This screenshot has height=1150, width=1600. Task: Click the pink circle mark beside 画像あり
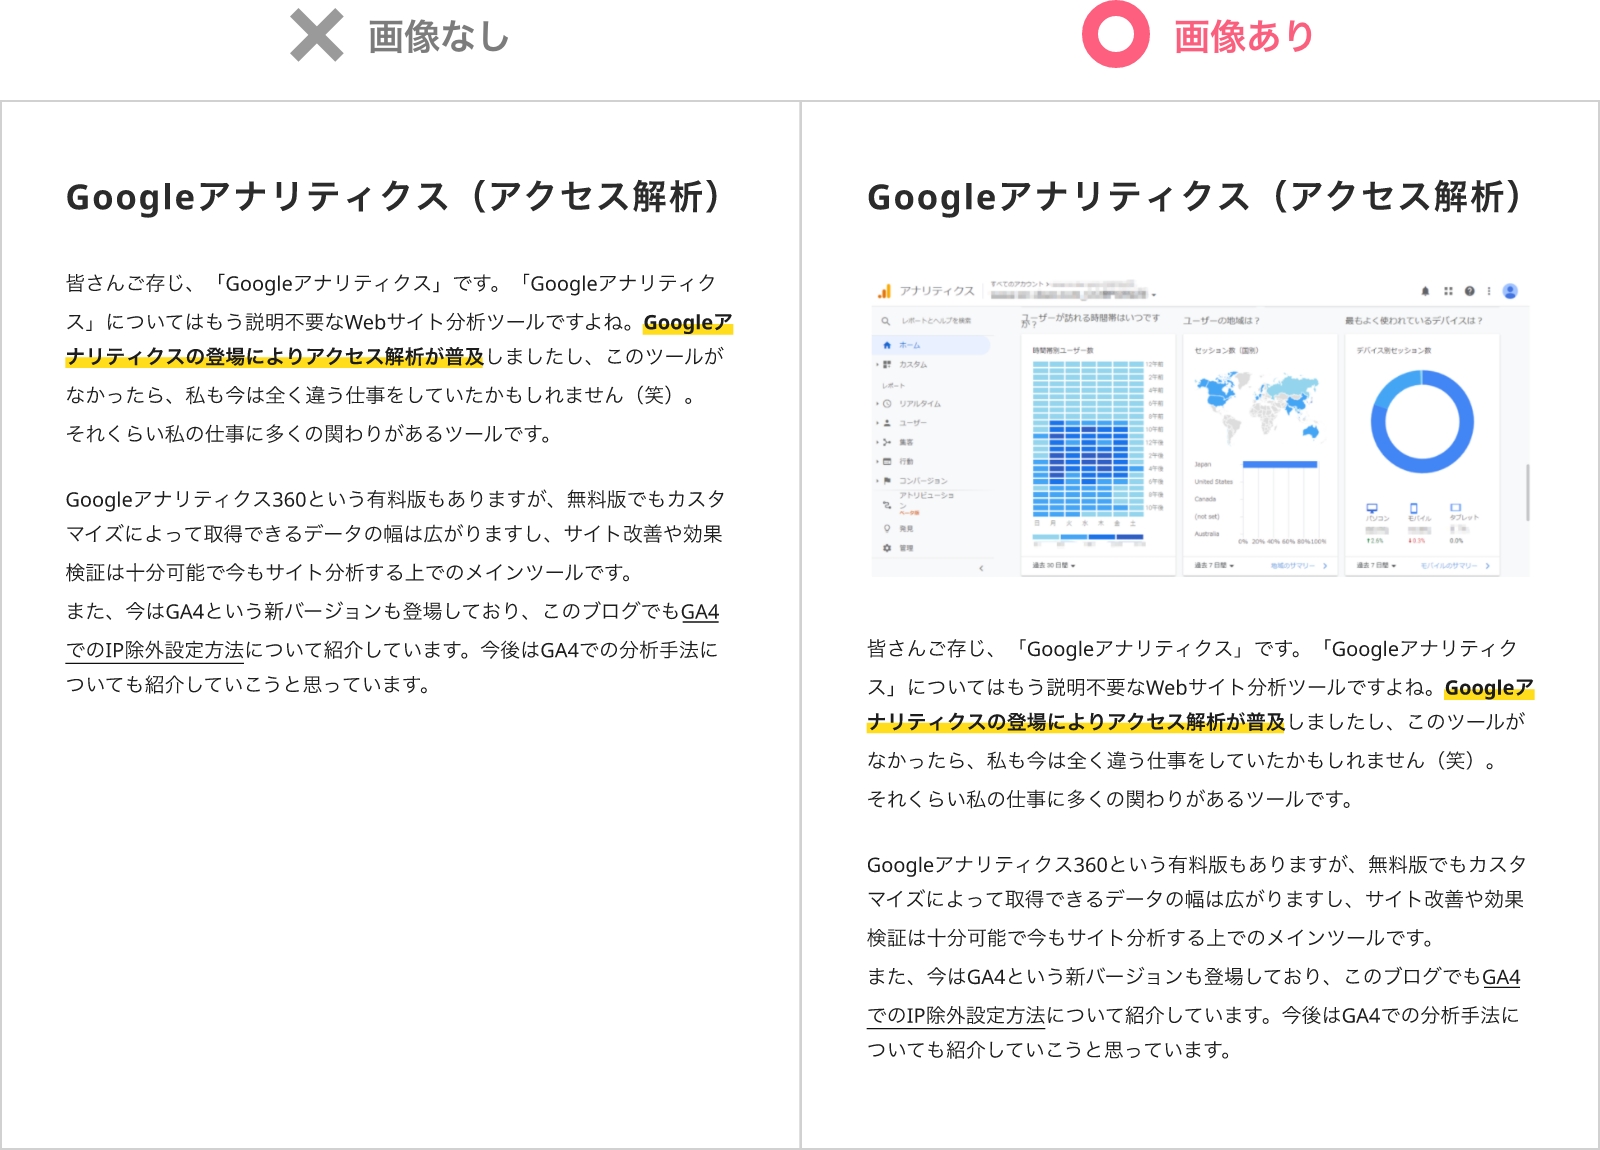pyautogui.click(x=1116, y=34)
